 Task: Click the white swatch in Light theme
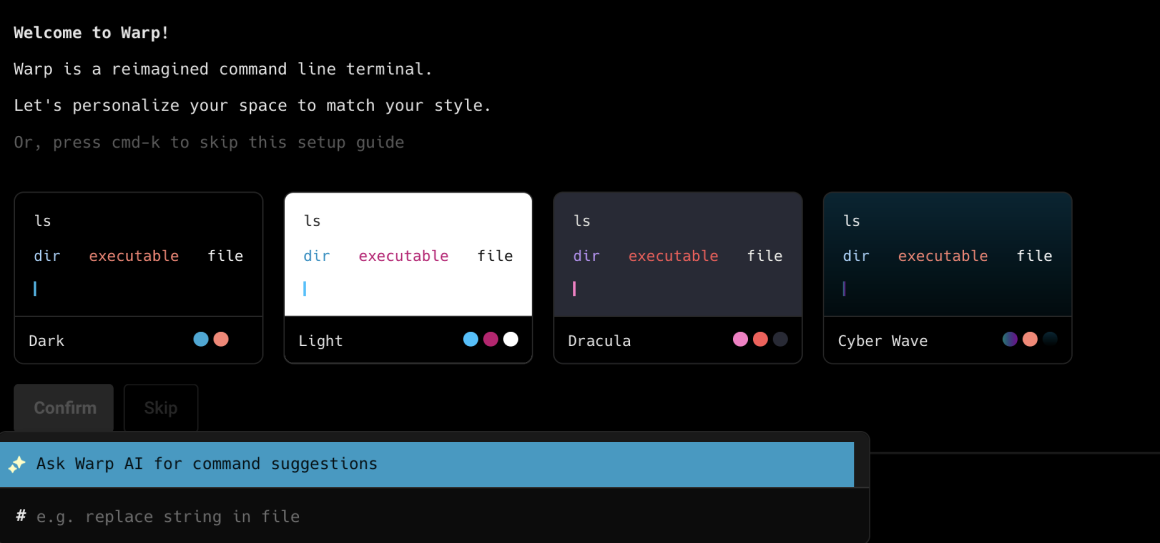tap(510, 339)
